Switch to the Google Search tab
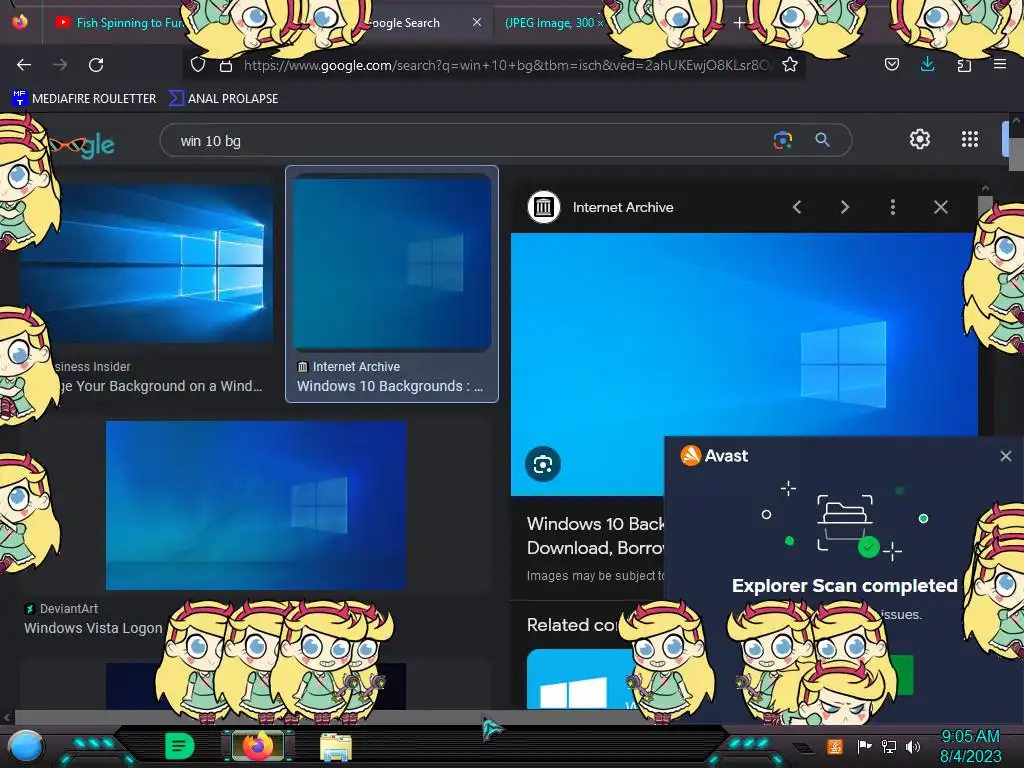1024x768 pixels. click(x=405, y=22)
